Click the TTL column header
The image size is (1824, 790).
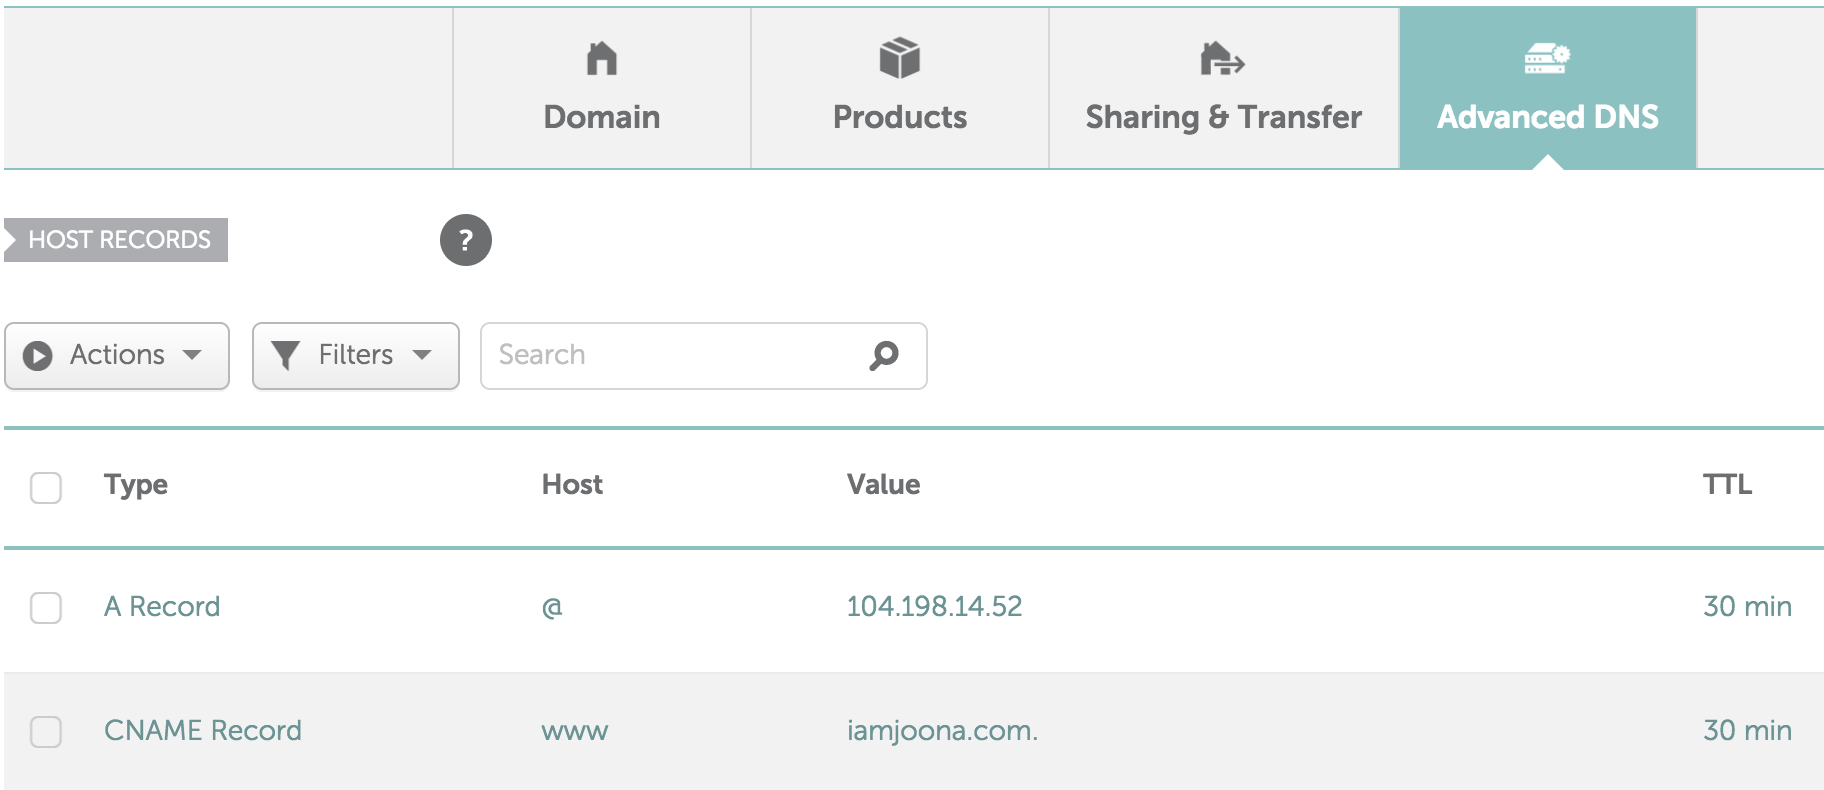pos(1727,484)
